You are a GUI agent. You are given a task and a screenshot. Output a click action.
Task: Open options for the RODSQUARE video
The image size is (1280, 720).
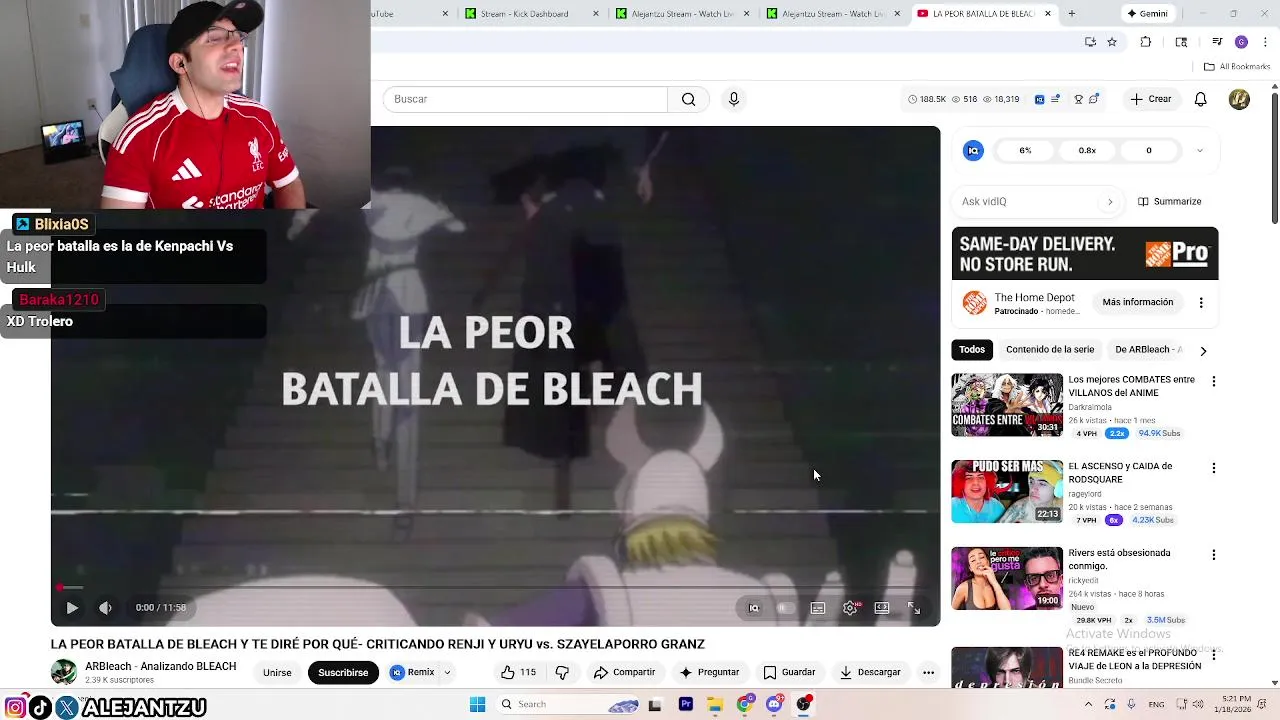[x=1214, y=468]
